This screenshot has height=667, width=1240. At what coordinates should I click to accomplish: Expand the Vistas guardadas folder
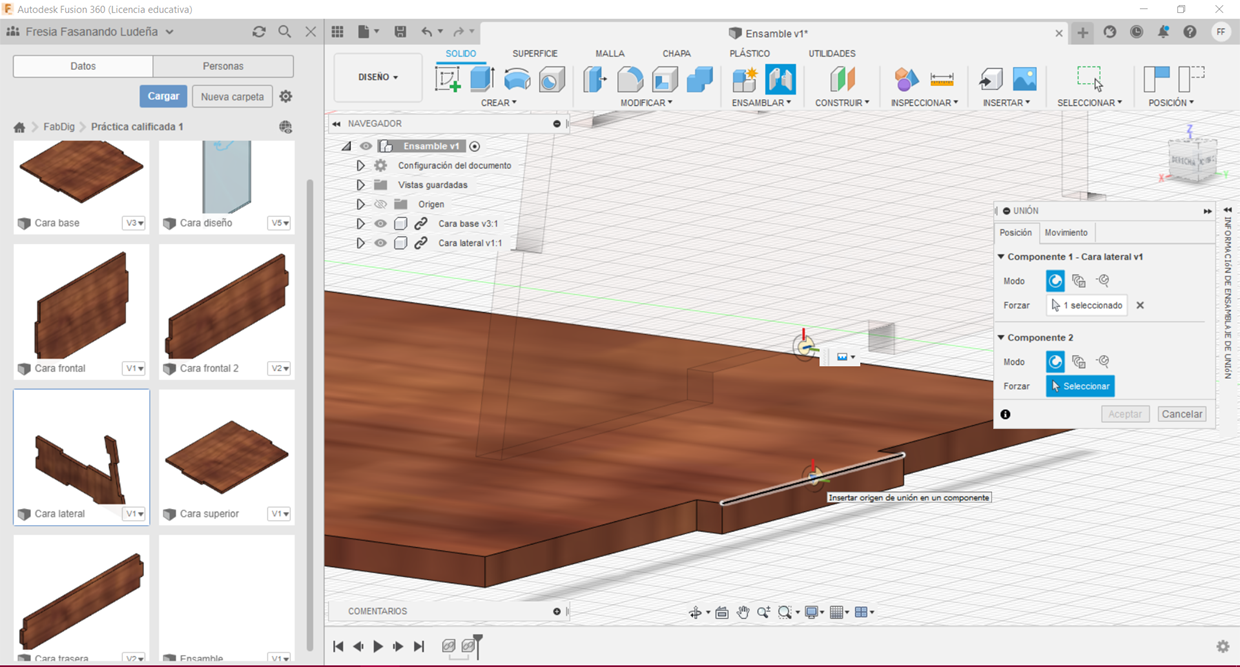pyautogui.click(x=360, y=185)
